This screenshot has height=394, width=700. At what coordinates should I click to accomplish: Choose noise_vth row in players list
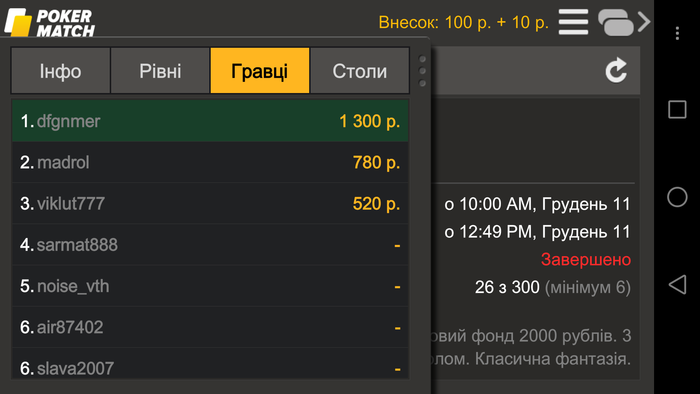pos(210,286)
